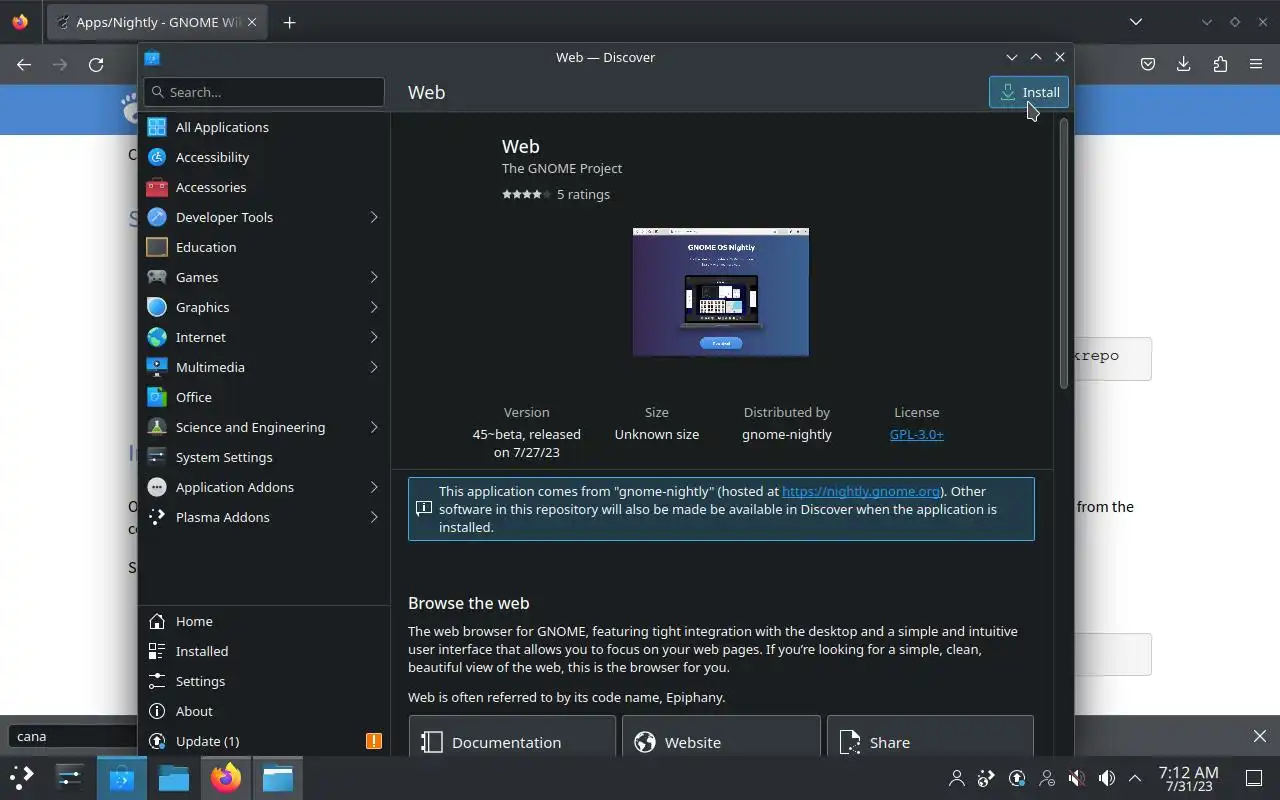Viewport: 1280px width, 800px height.
Task: Click Firefox back navigation arrow
Action: point(24,64)
